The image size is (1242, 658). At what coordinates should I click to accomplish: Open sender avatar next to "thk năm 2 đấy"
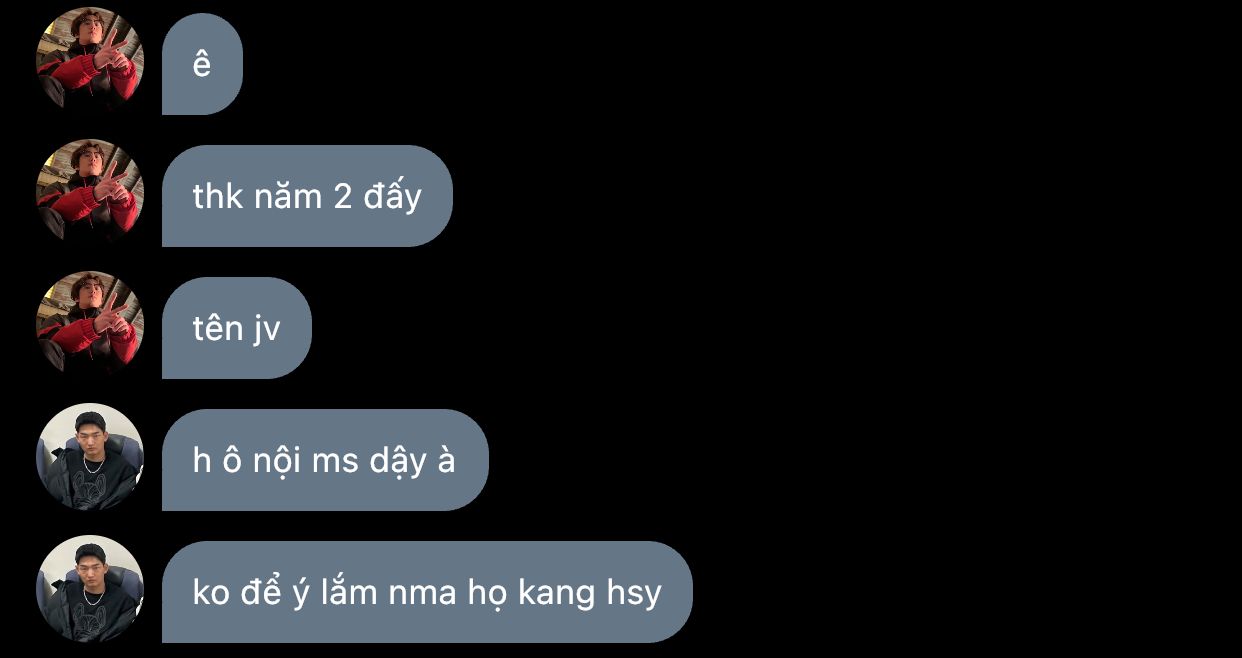click(90, 193)
